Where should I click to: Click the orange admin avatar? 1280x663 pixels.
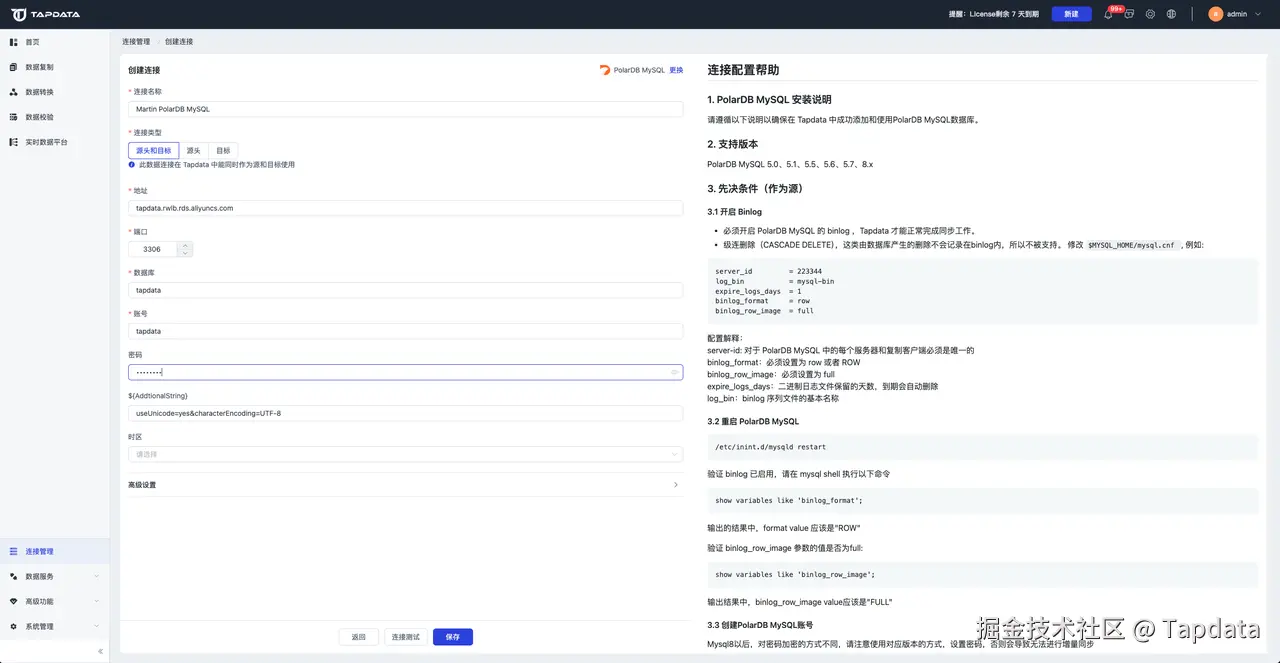(x=1215, y=14)
